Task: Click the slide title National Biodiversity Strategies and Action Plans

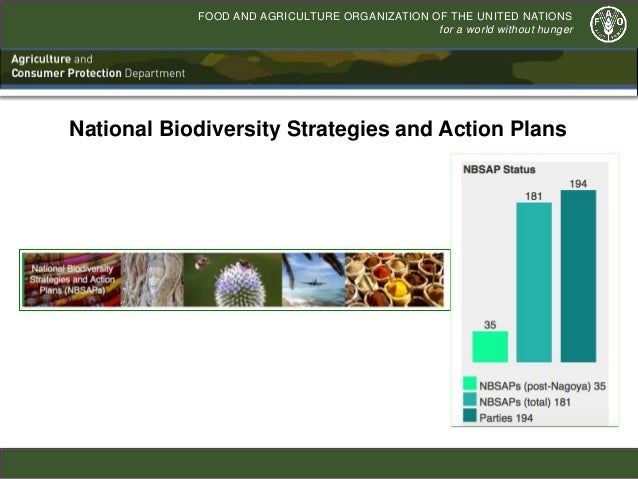Action: (x=318, y=129)
